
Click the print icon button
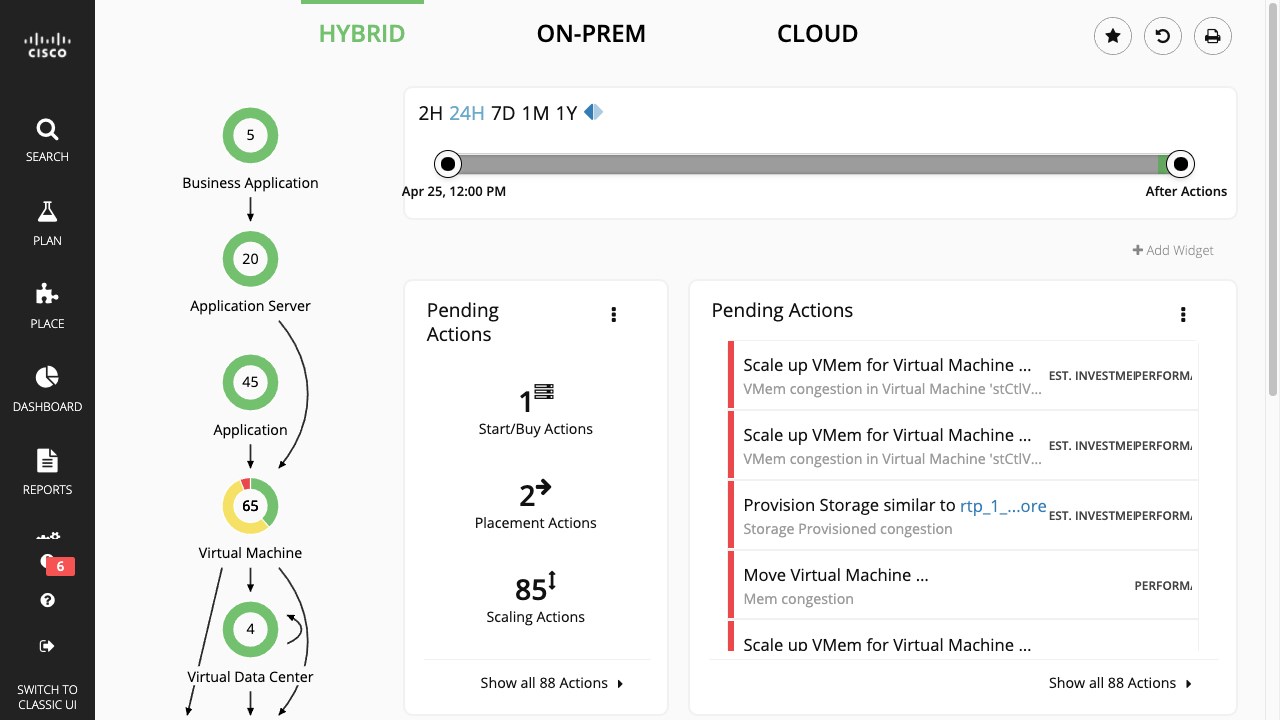(1213, 37)
